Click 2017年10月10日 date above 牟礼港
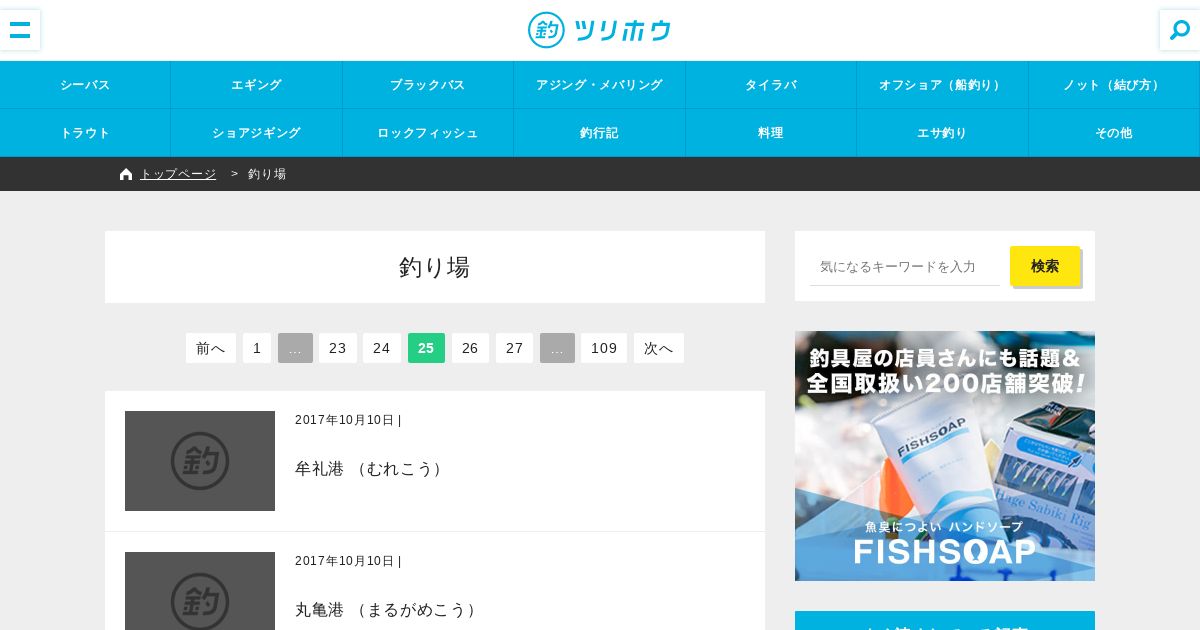Screen dimensions: 1200x630 (345, 420)
